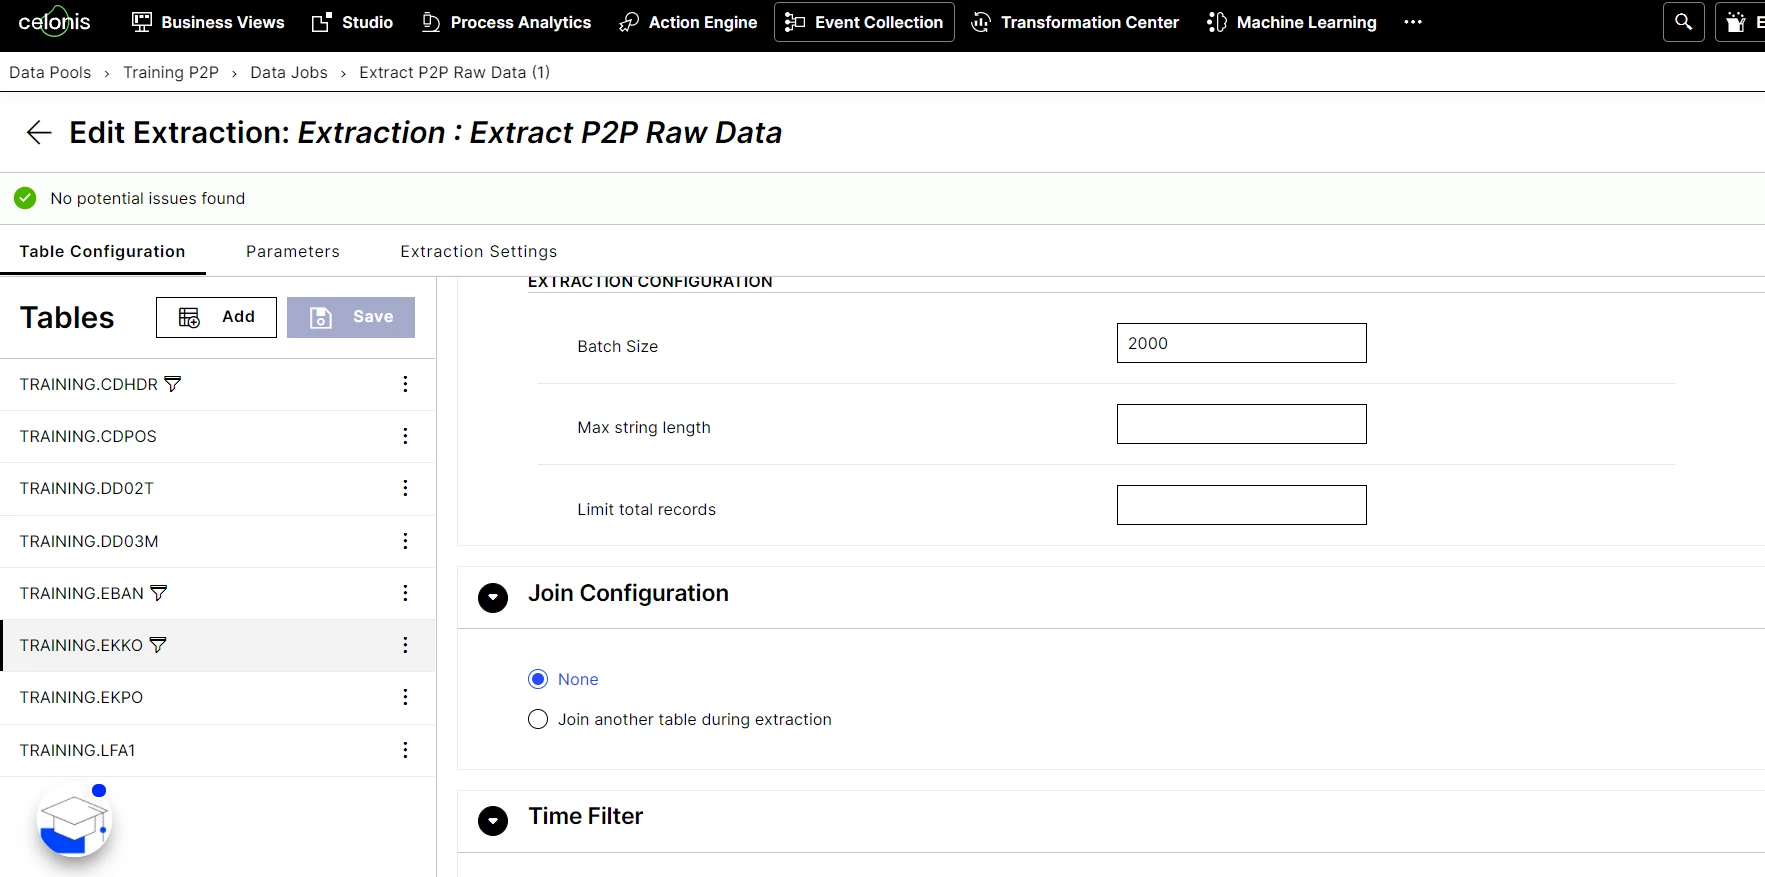Click the Batch Size input field
The width and height of the screenshot is (1765, 877).
1241,343
